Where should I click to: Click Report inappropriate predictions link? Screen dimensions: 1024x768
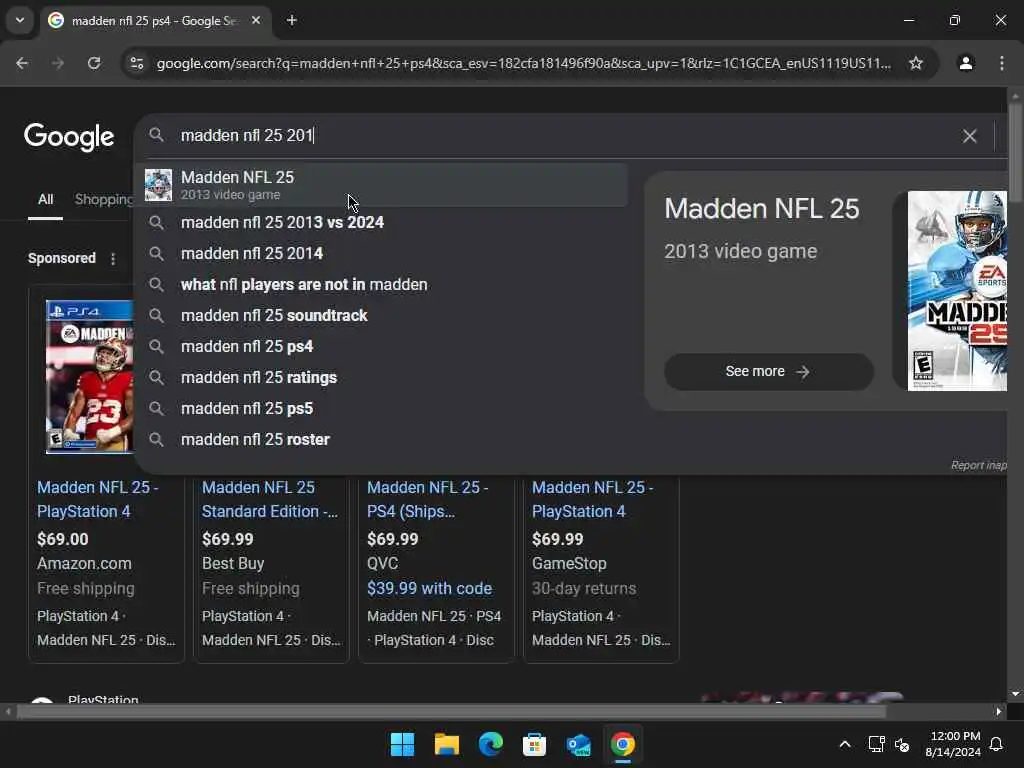pos(978,465)
